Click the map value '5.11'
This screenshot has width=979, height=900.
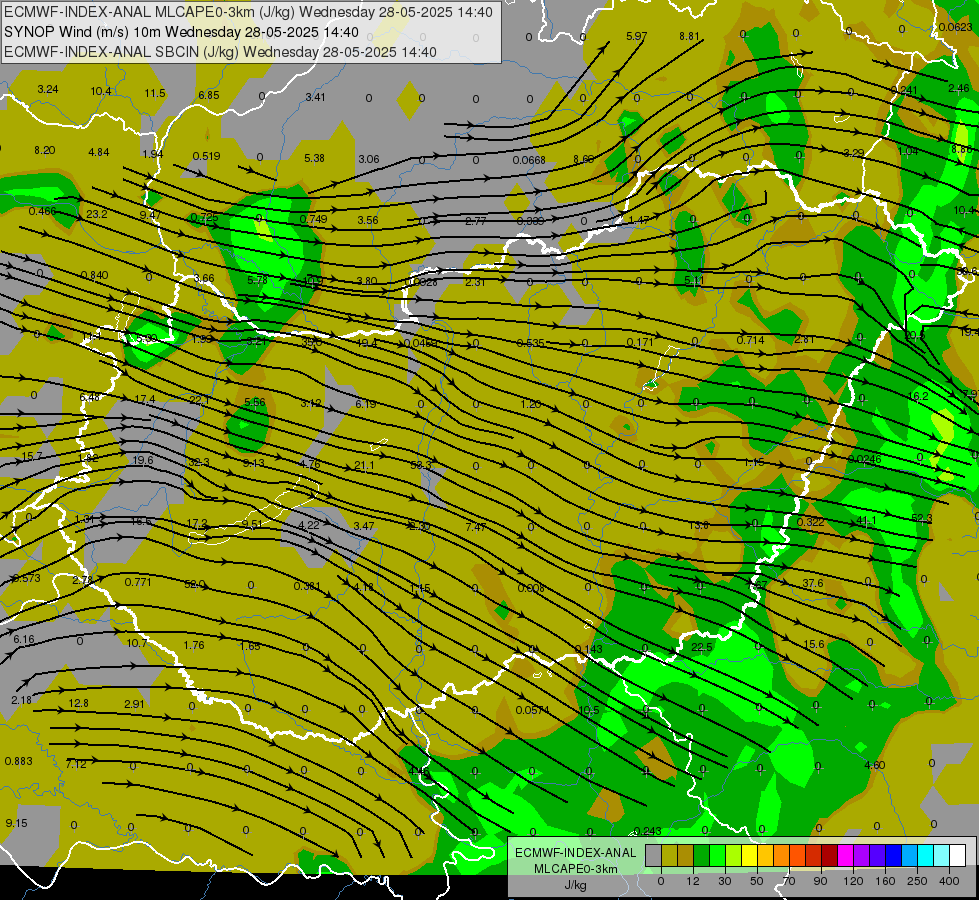coord(694,280)
